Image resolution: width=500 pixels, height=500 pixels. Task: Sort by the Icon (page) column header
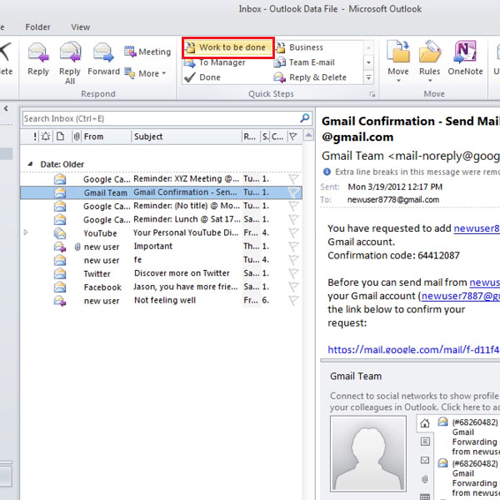point(60,136)
